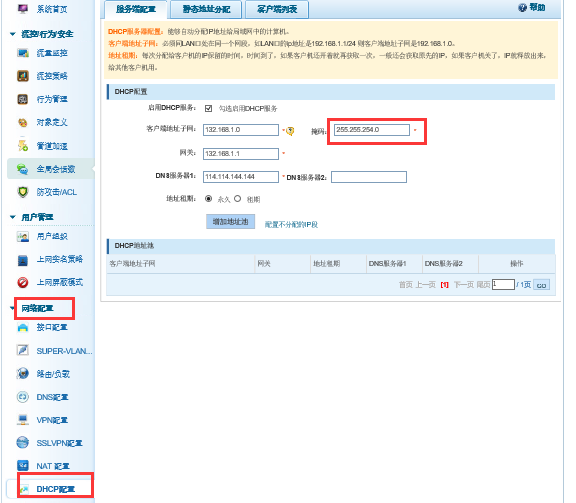
Task: Click the GO page button
Action: click(x=541, y=285)
